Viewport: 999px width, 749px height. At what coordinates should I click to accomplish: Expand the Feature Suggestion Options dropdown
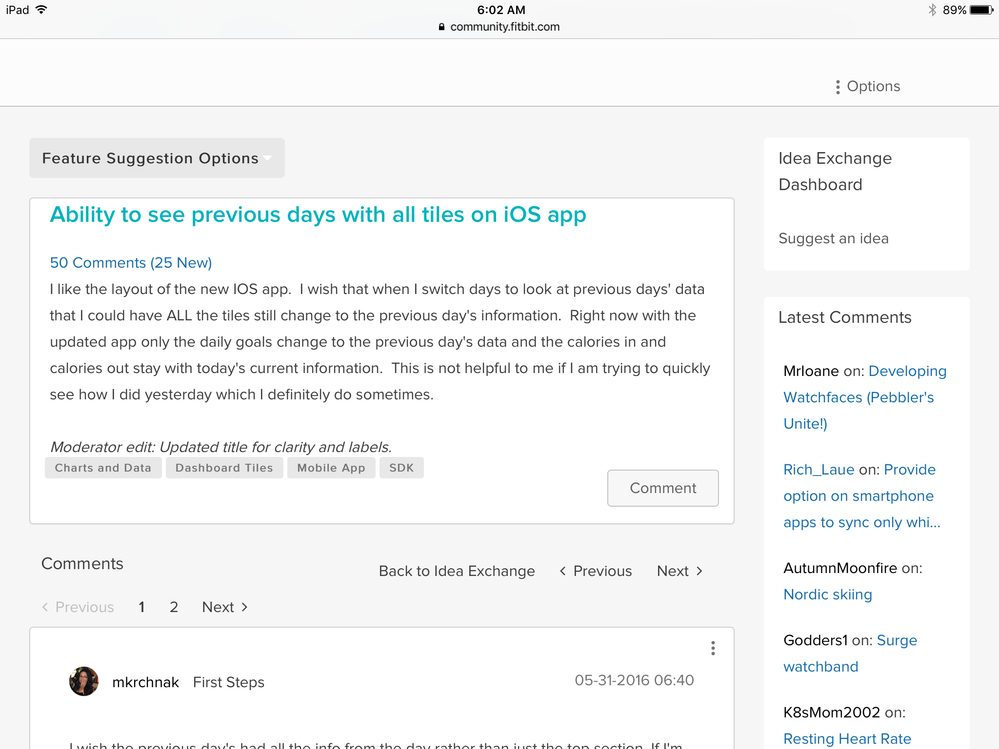[x=157, y=158]
